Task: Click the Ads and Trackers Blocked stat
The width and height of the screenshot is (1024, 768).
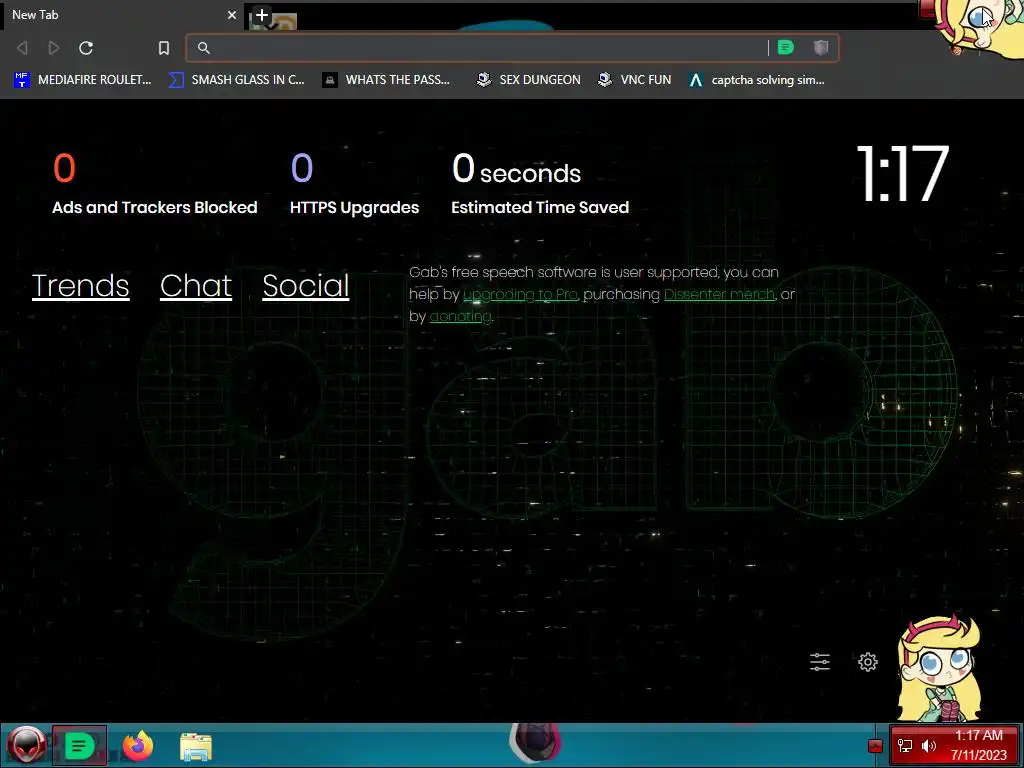Action: tap(155, 184)
